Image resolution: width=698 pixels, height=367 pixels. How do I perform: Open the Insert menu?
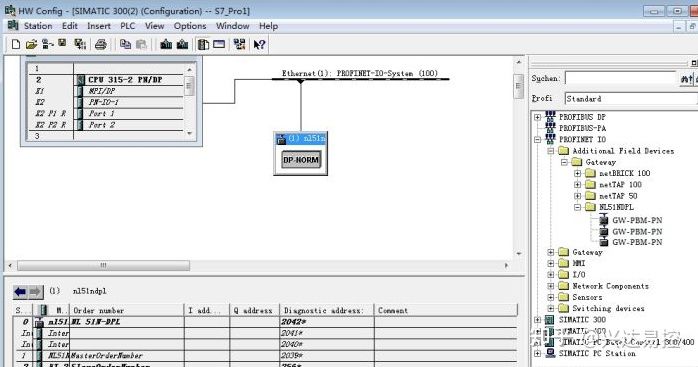99,26
